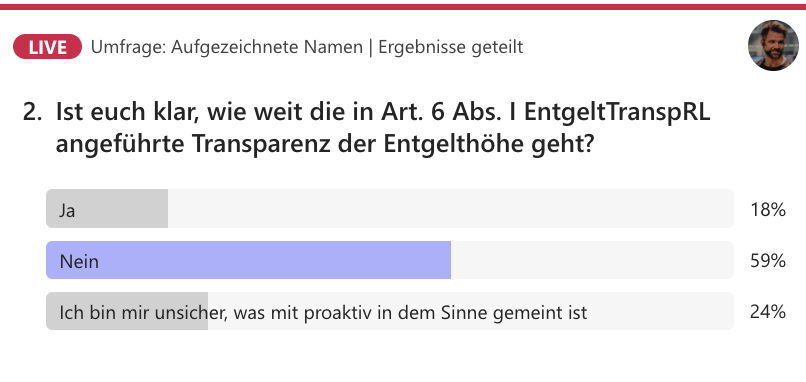
Task: Select the "Ja" answer option
Action: tap(390, 208)
